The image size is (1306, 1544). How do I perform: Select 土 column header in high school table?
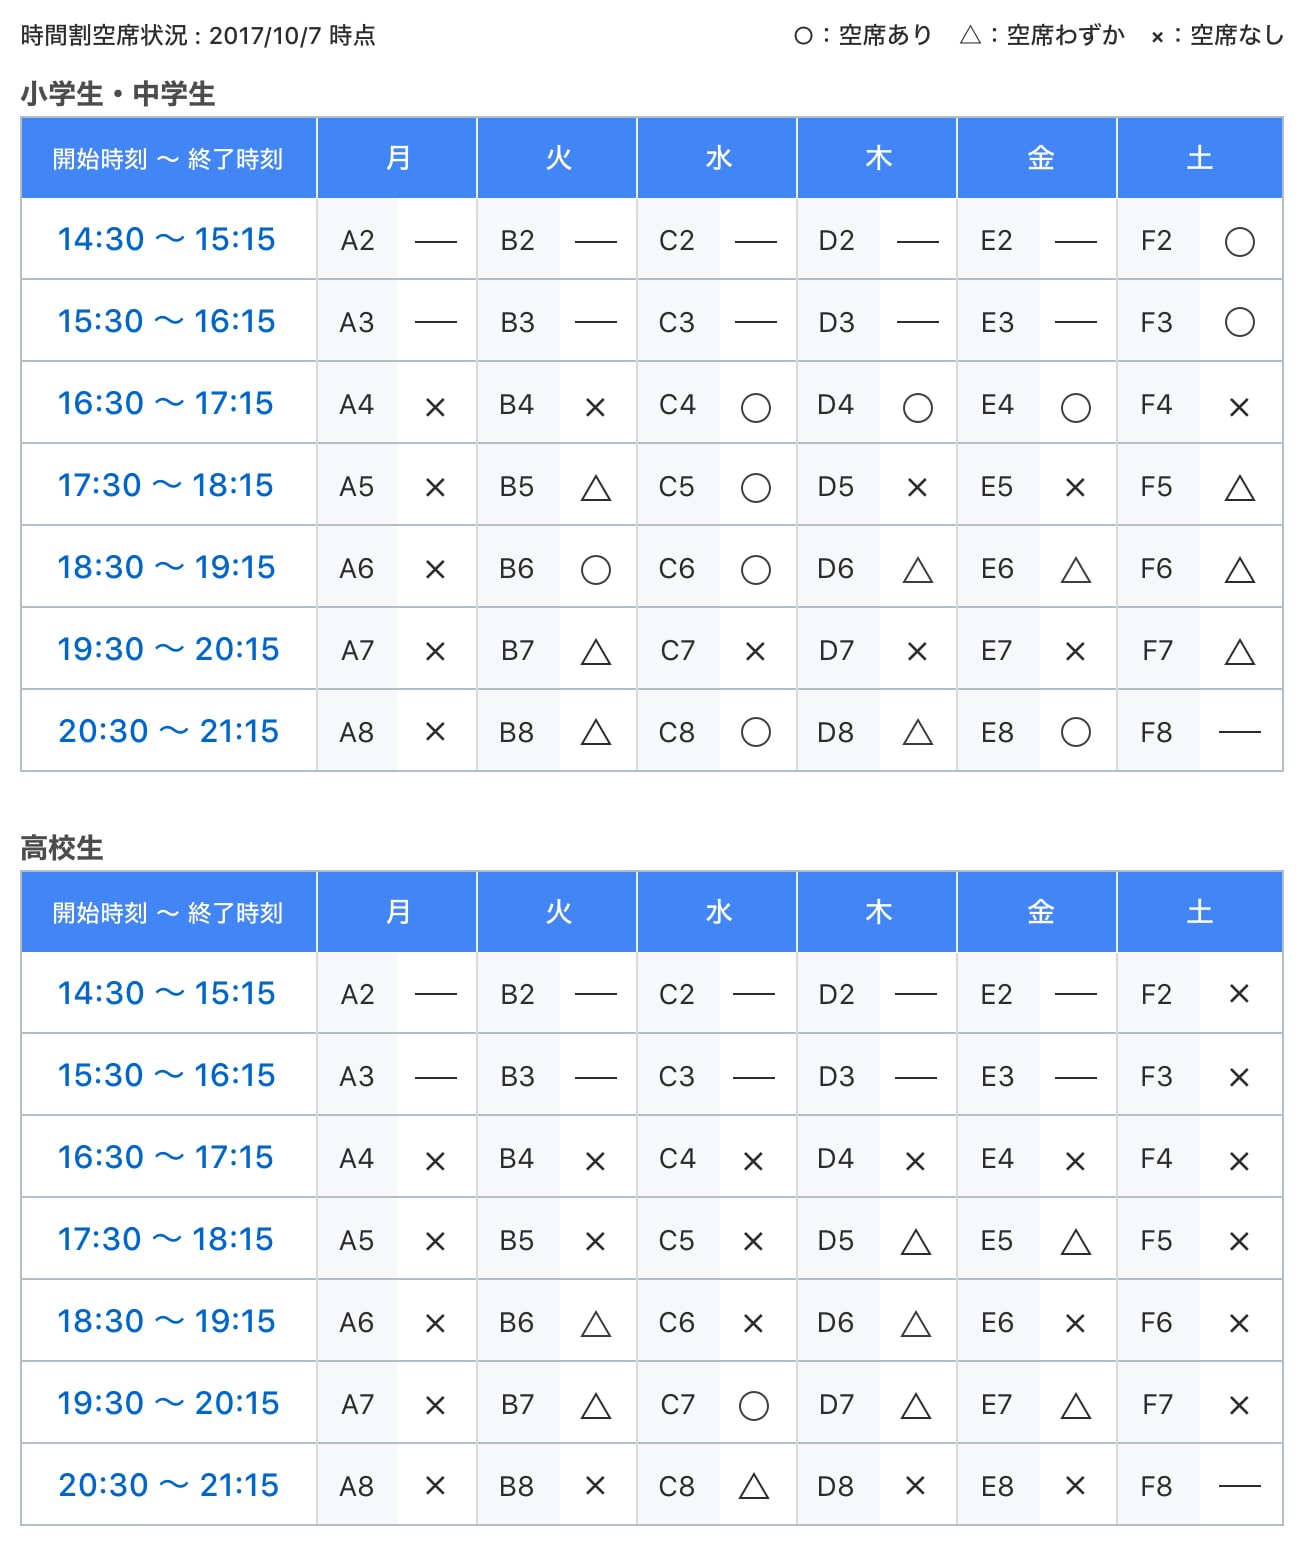tap(1199, 912)
